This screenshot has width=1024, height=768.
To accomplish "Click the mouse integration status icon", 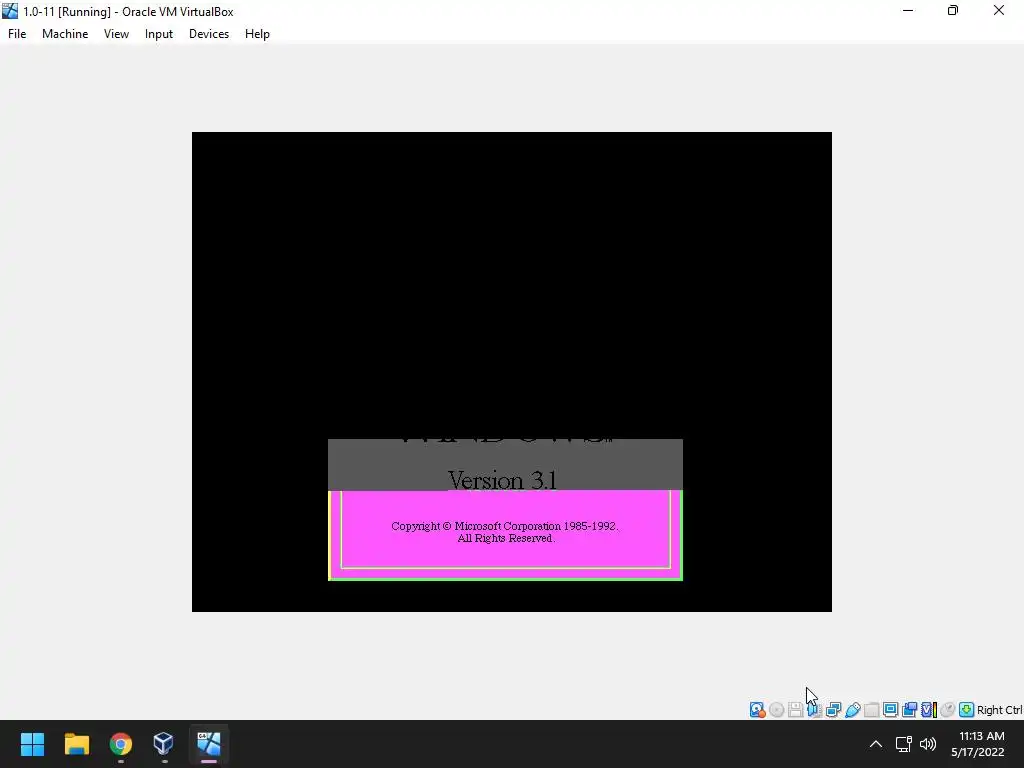I will tap(948, 709).
